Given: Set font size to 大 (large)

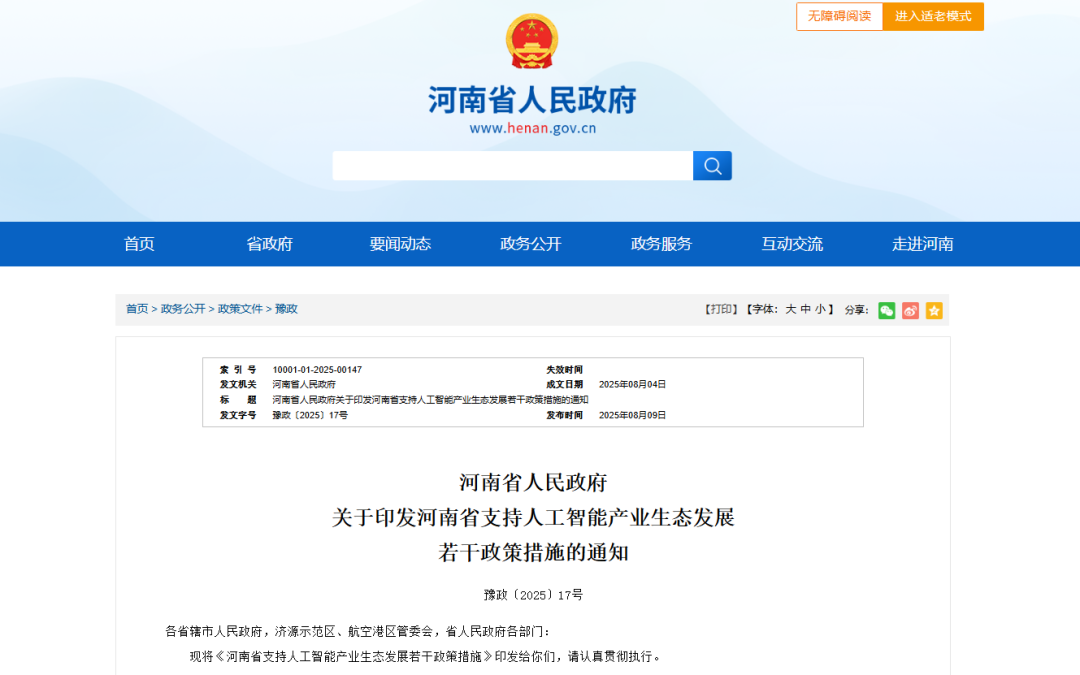Looking at the screenshot, I should pos(790,310).
